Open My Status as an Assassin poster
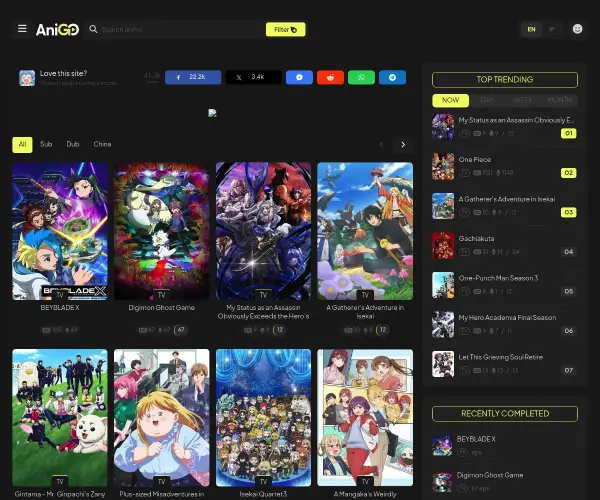This screenshot has width=600, height=500. (x=263, y=231)
